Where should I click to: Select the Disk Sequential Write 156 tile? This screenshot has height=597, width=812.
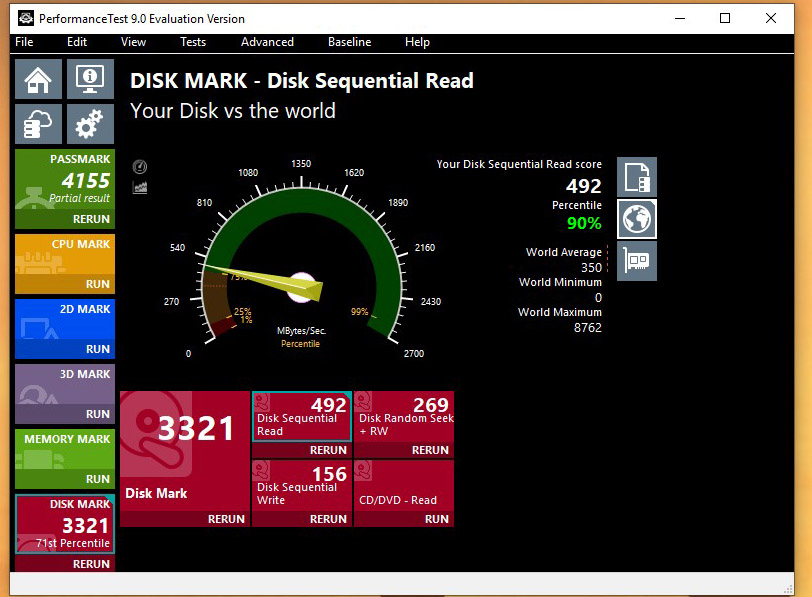(x=302, y=486)
